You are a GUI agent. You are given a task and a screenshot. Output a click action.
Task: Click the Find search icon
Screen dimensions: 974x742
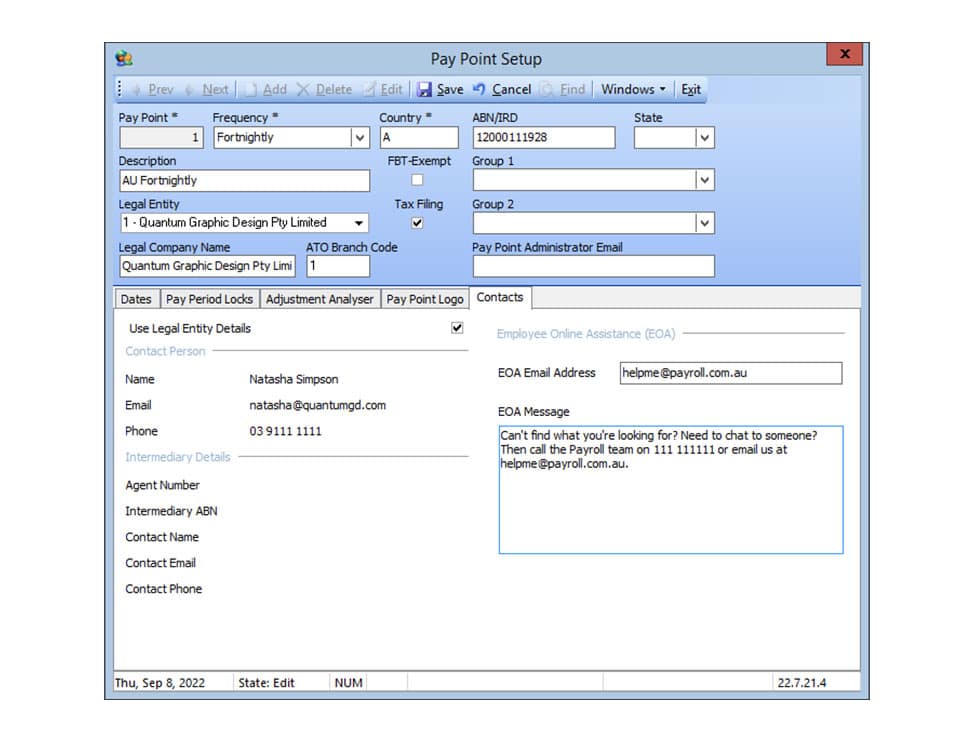[x=547, y=90]
